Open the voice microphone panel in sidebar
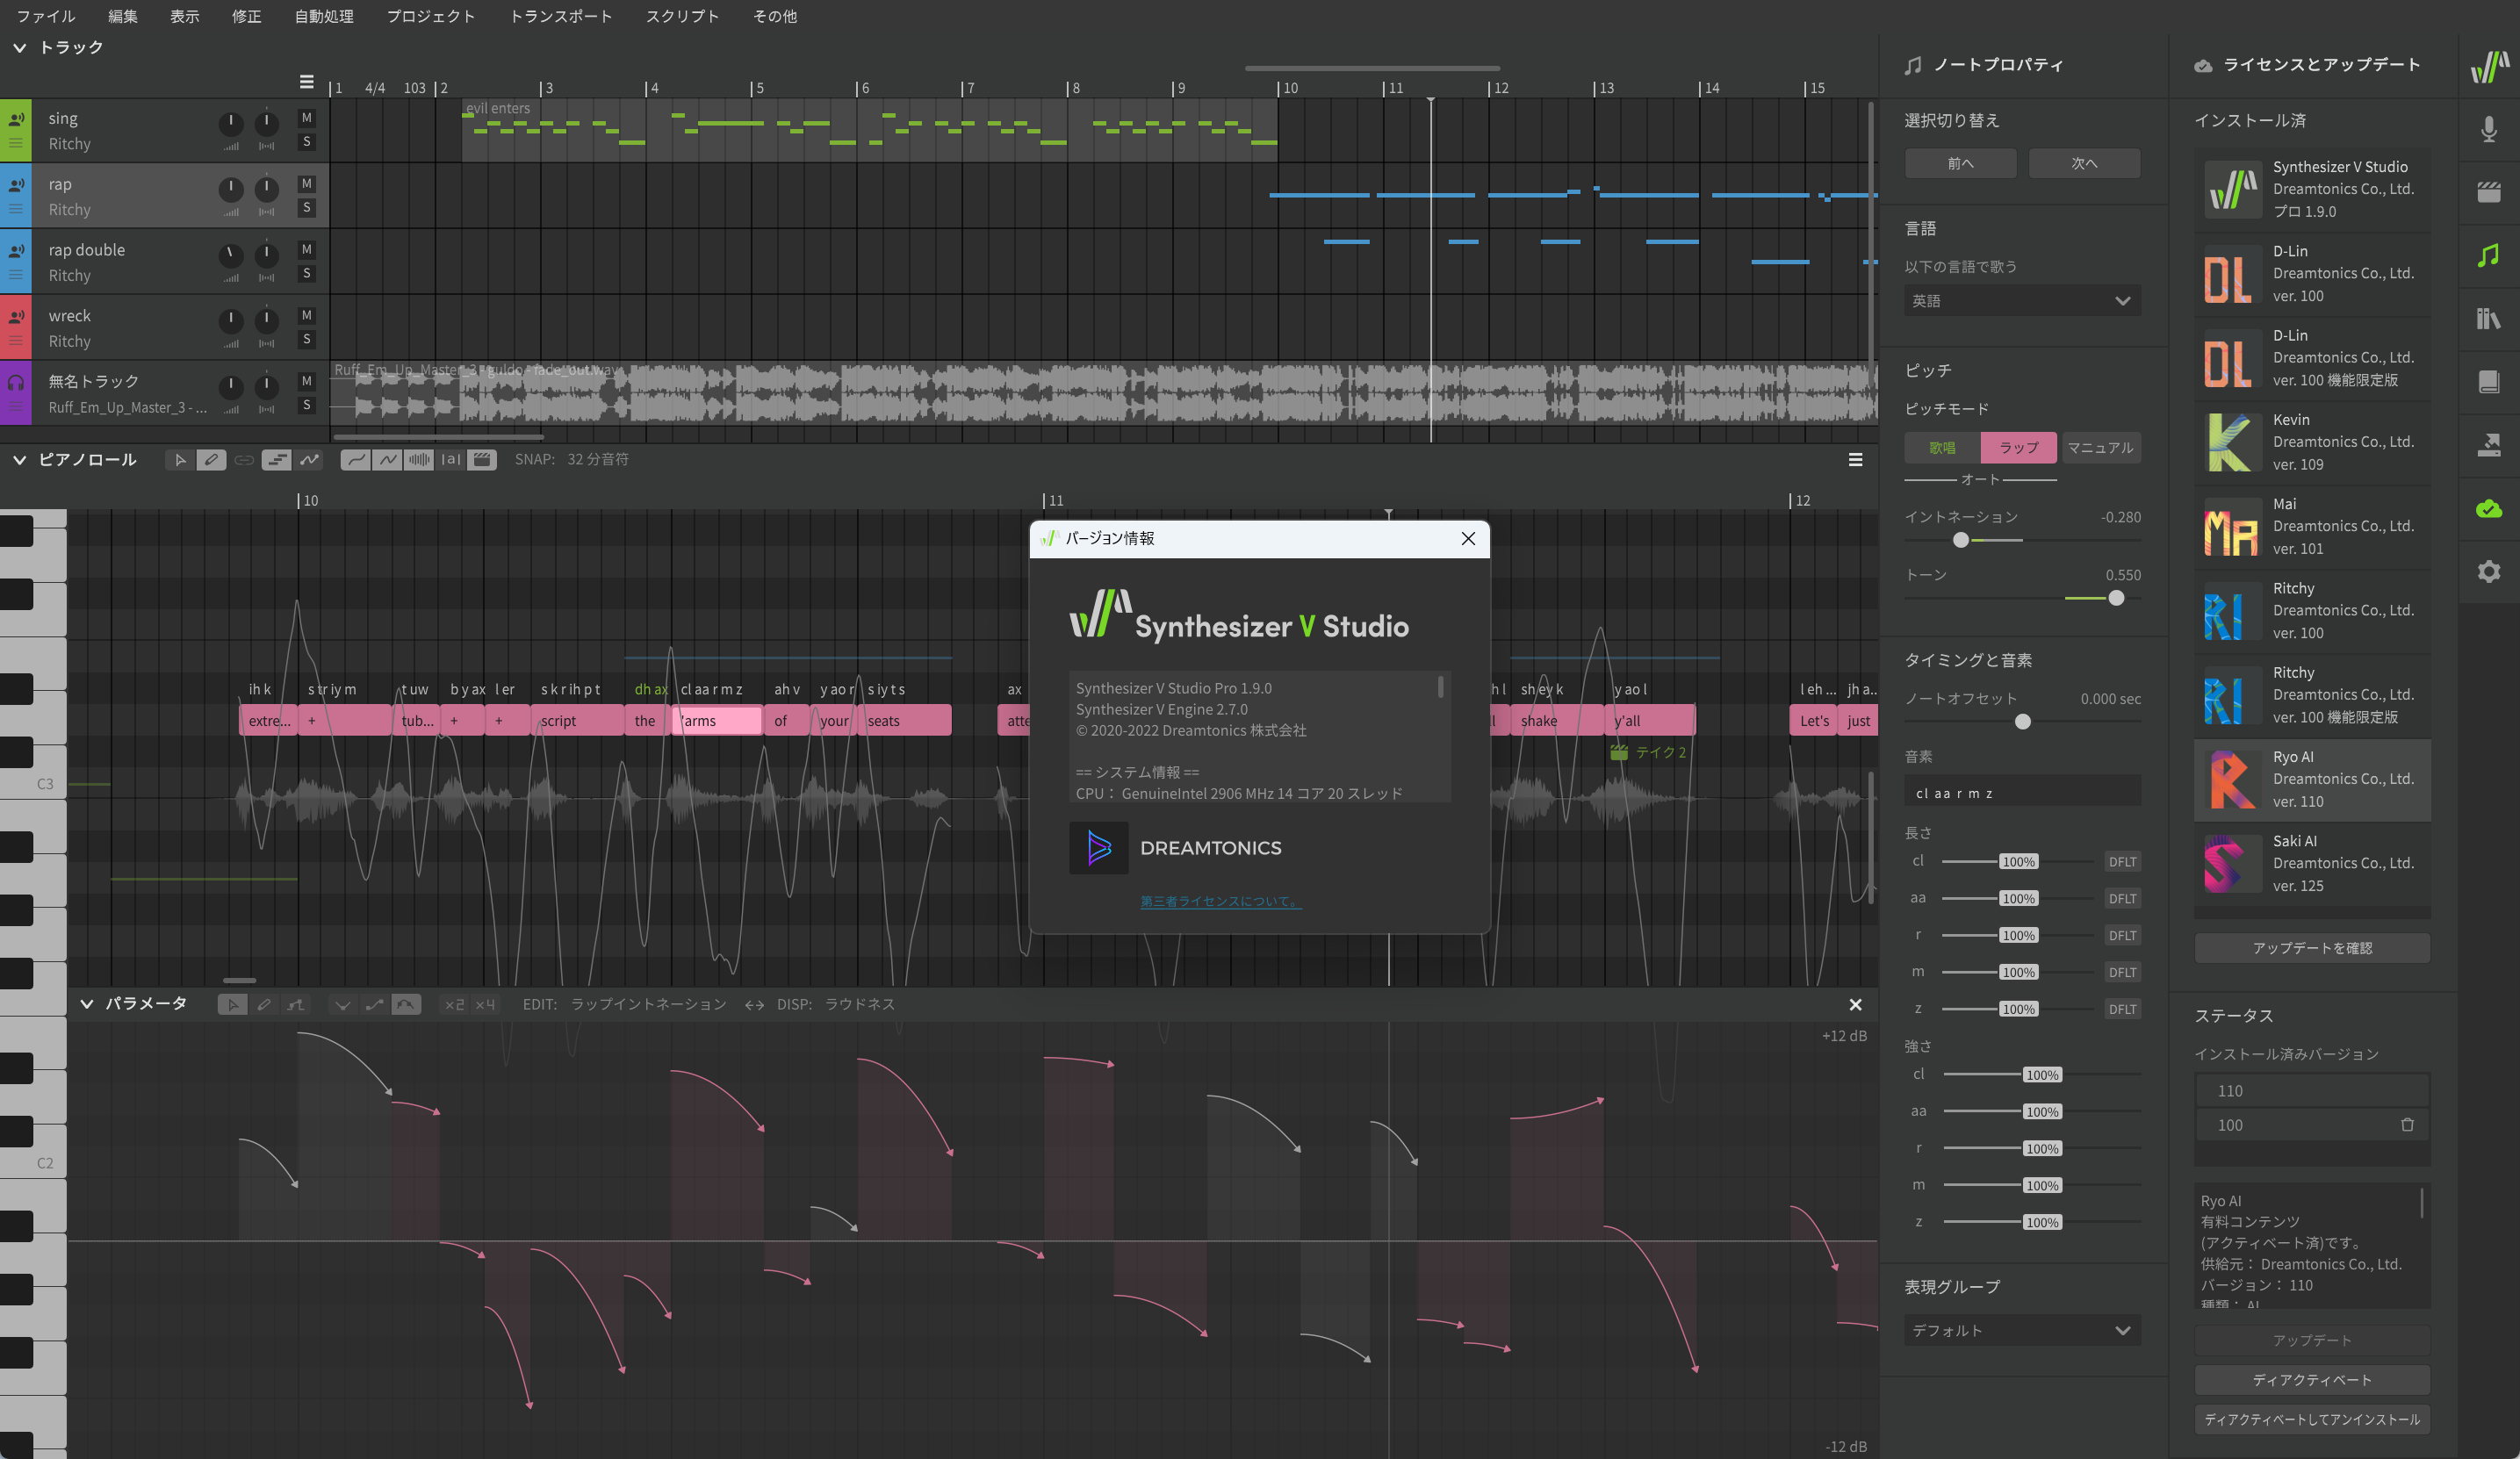Viewport: 2520px width, 1459px height. coord(2489,129)
